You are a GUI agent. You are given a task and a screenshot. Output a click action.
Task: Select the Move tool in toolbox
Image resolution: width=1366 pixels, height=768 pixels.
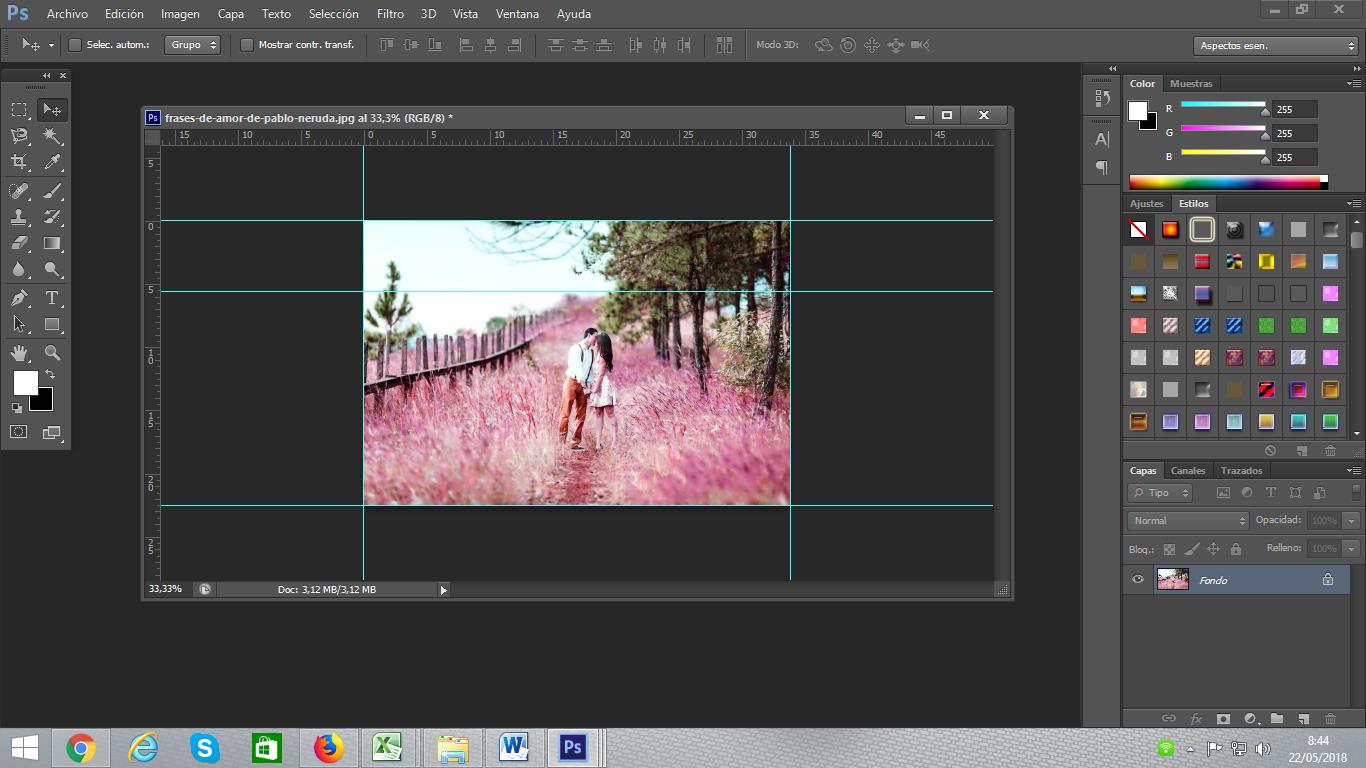coord(52,109)
